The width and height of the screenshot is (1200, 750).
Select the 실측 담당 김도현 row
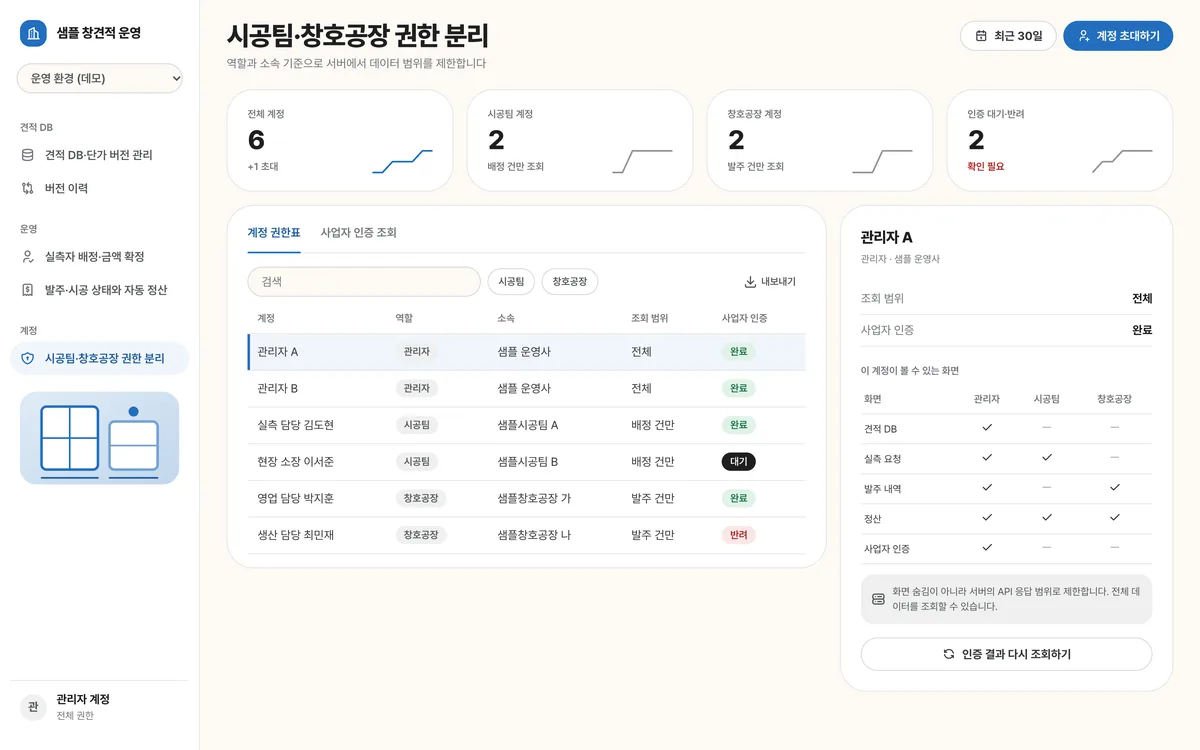526,425
